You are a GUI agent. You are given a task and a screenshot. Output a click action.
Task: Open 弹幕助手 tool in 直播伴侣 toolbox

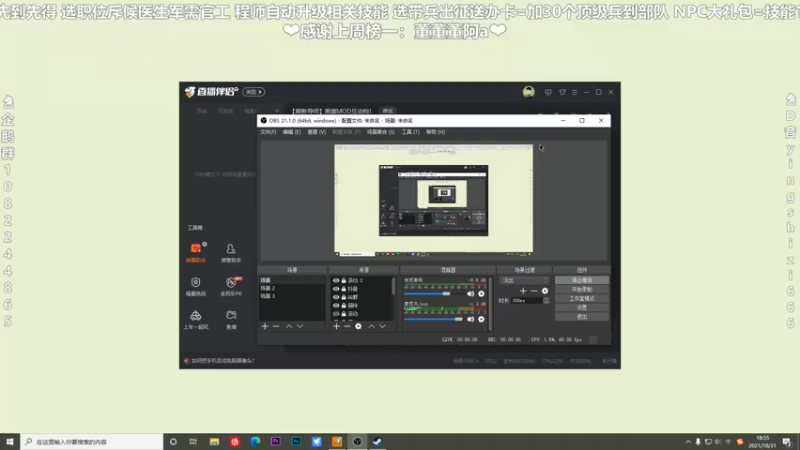click(x=196, y=253)
